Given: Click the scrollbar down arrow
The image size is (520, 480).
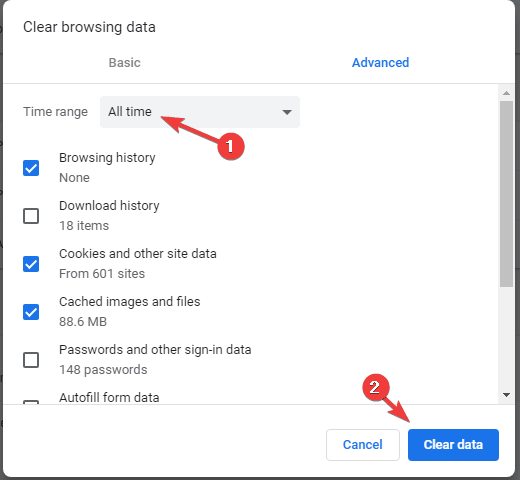Looking at the screenshot, I should (x=506, y=395).
